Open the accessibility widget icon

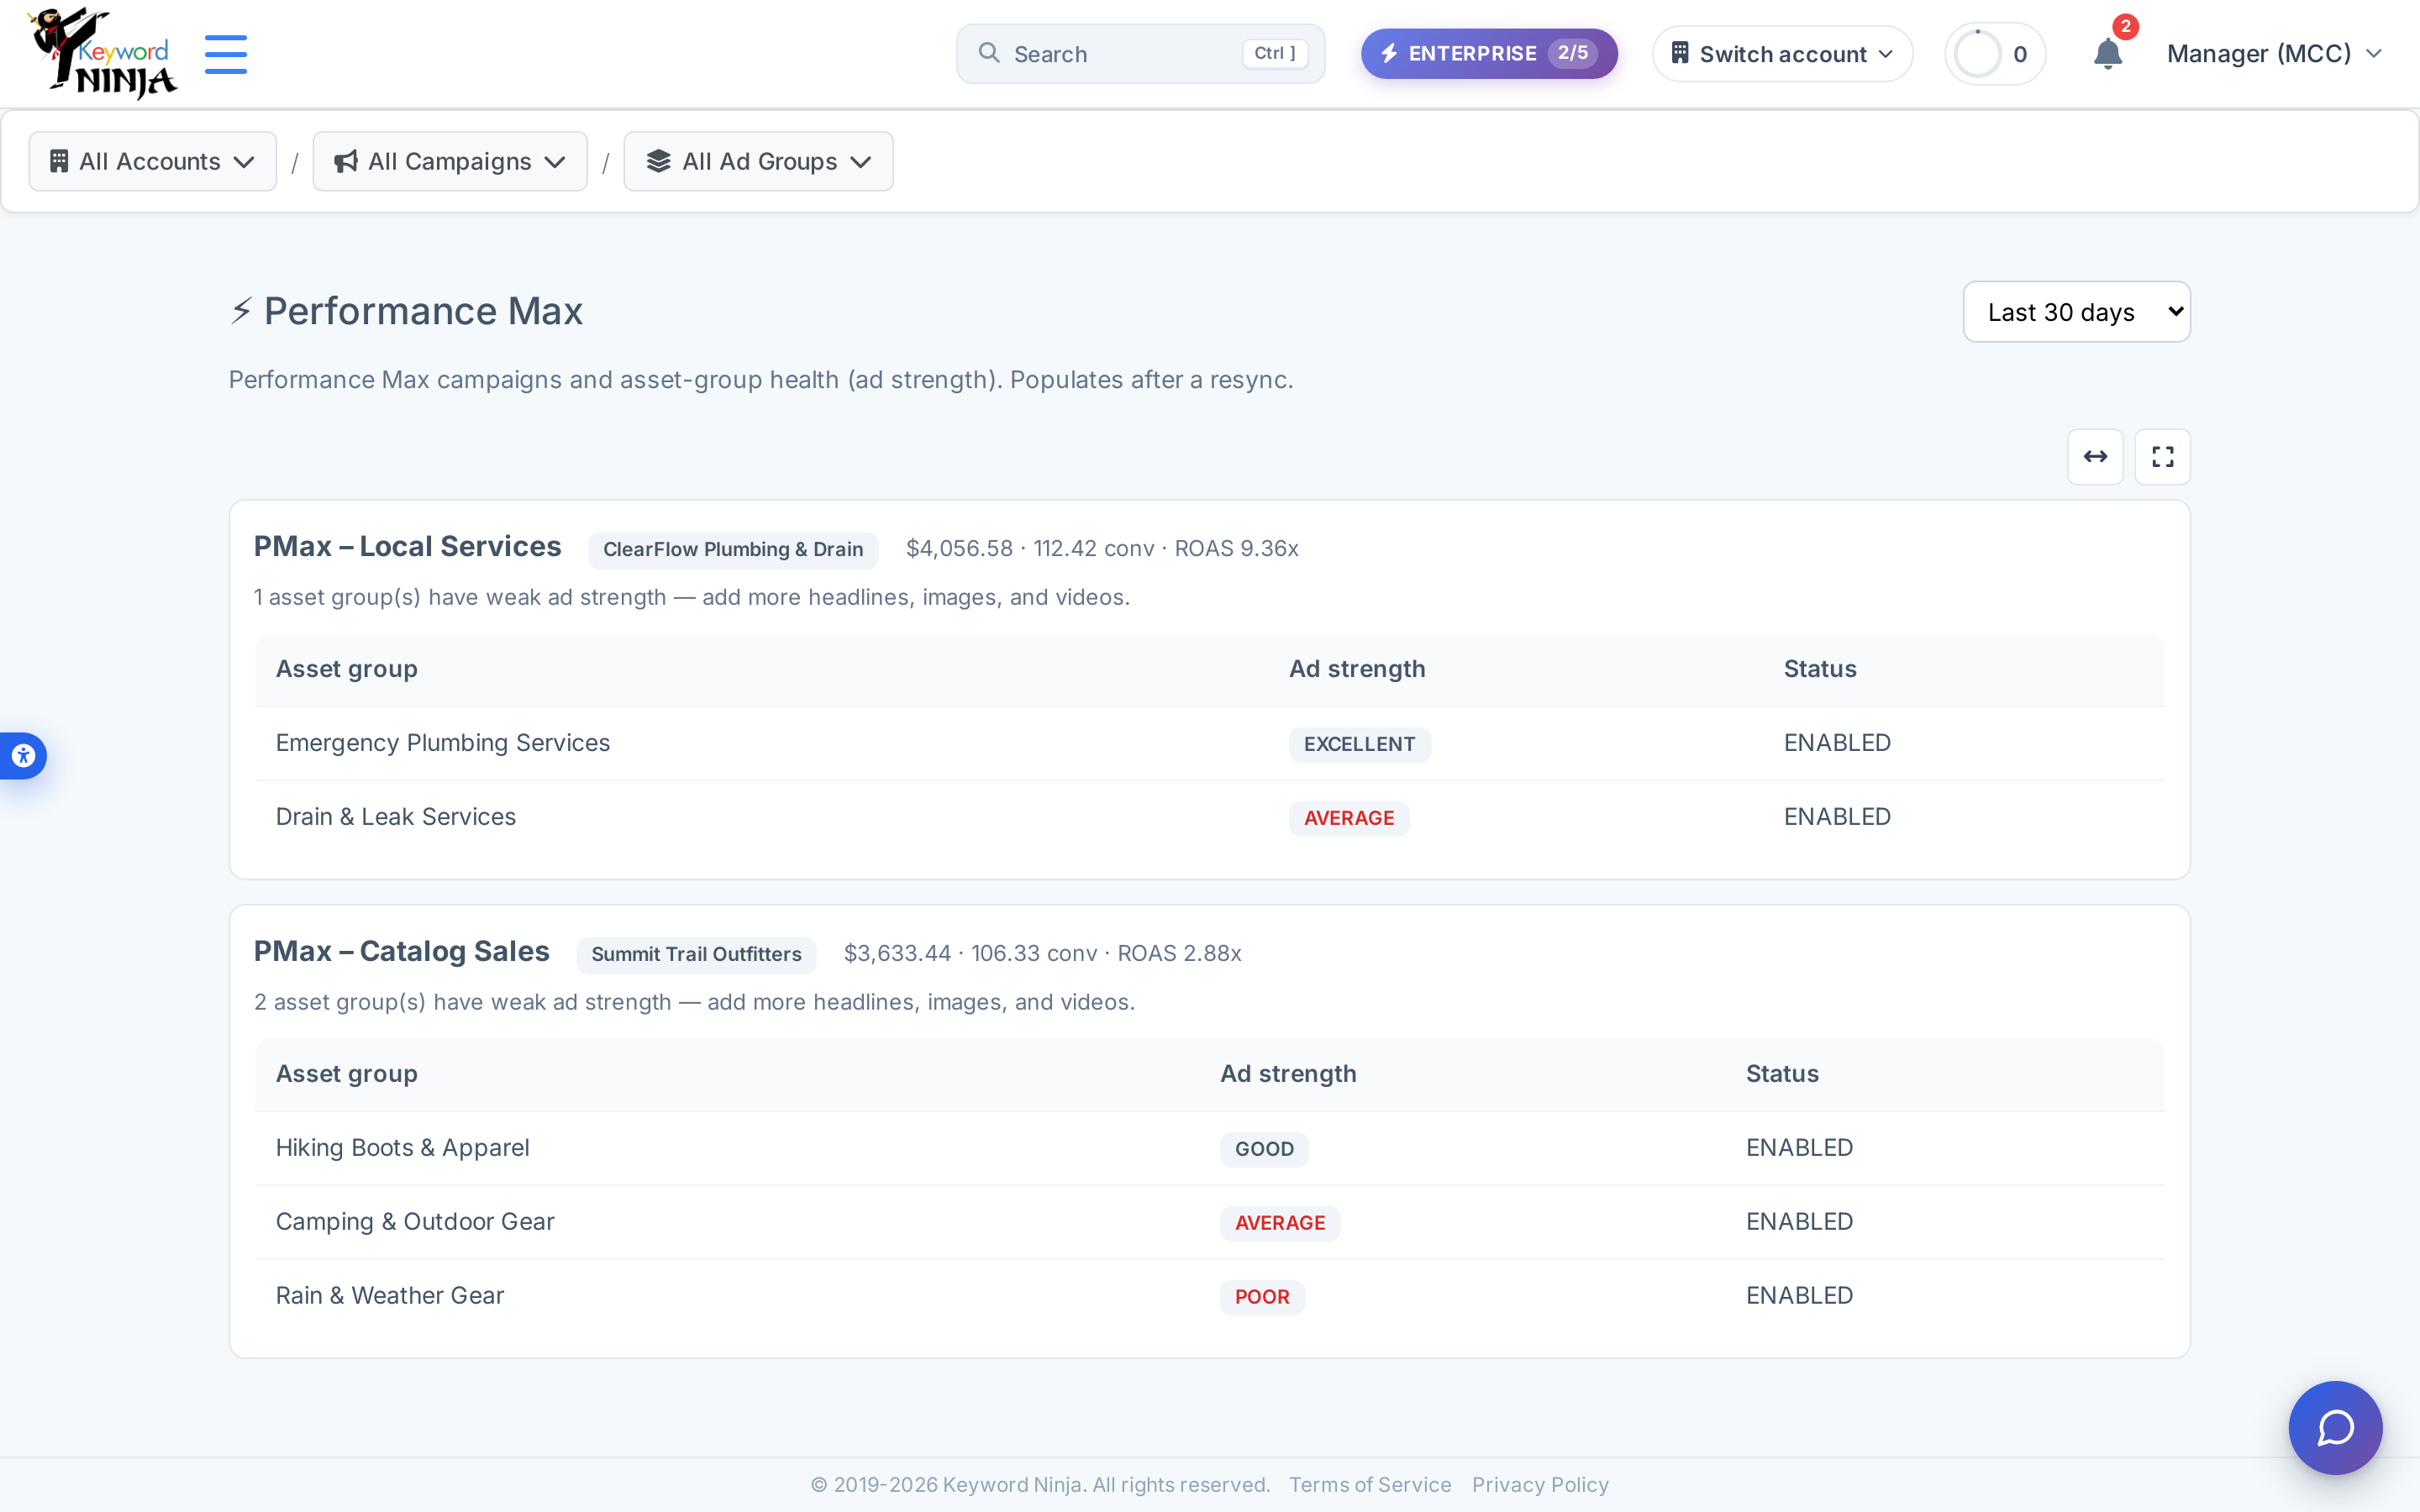point(23,756)
